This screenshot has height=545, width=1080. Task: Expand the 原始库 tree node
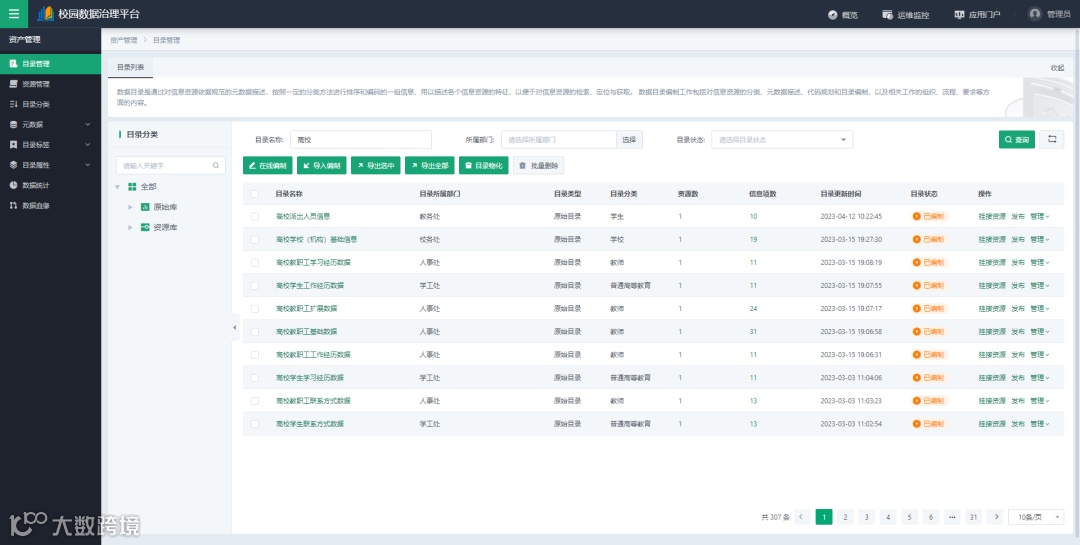point(130,207)
